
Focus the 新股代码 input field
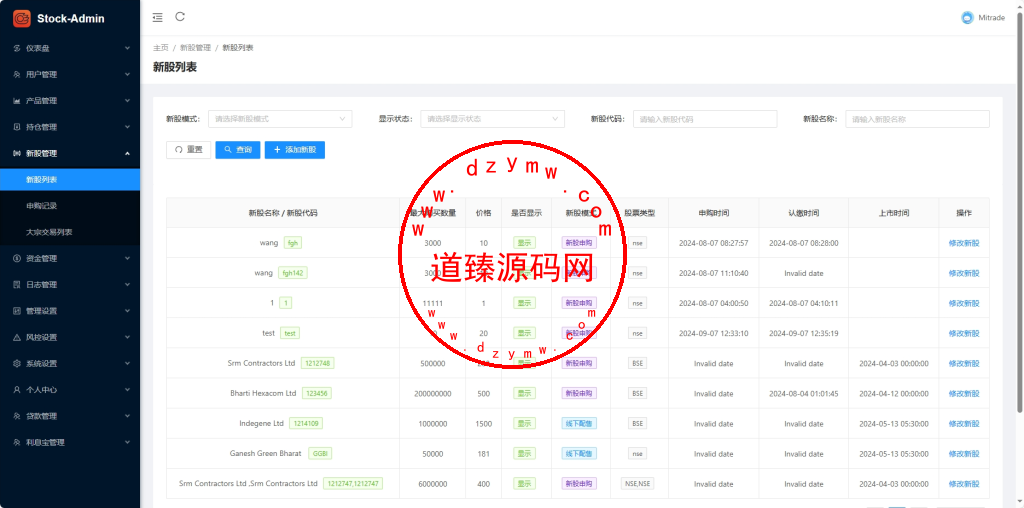pos(705,119)
